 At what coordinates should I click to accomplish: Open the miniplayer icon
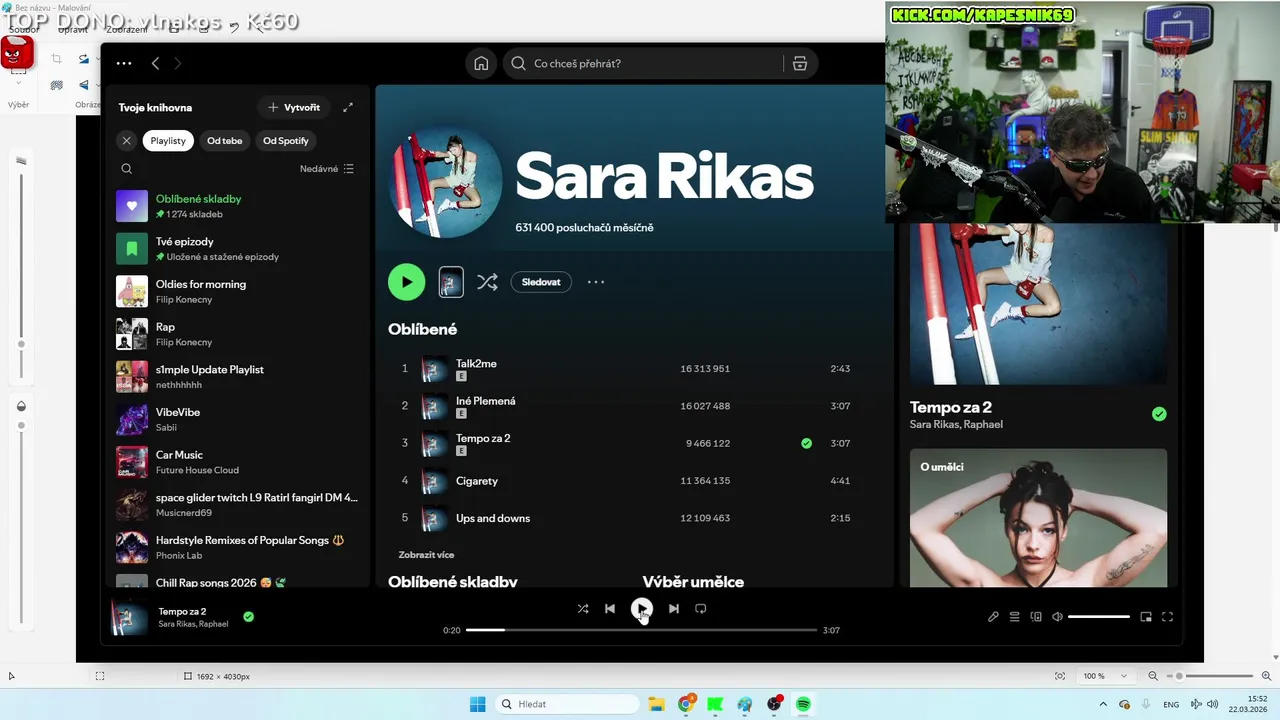click(x=1146, y=617)
